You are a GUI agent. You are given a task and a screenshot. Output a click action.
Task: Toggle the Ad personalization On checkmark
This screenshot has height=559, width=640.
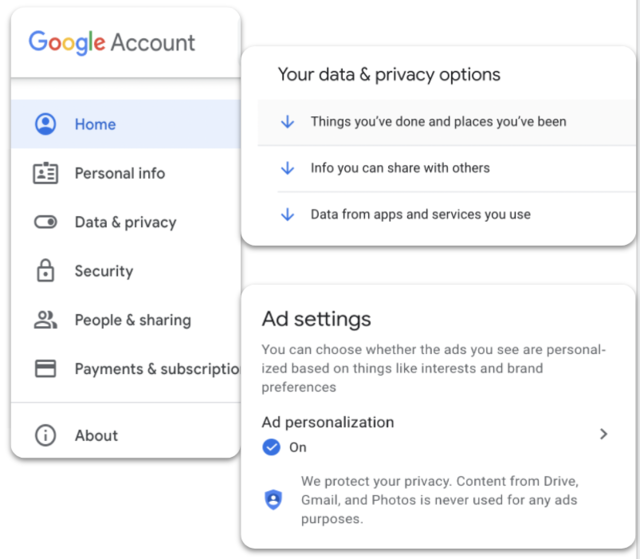point(271,447)
